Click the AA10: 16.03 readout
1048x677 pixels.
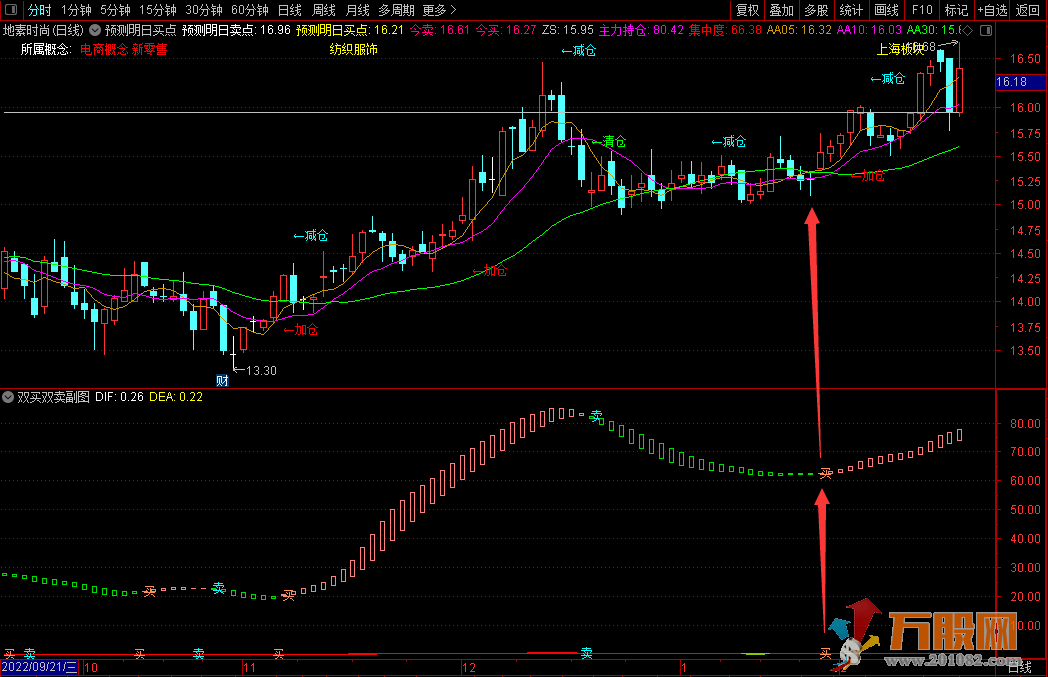coord(870,30)
